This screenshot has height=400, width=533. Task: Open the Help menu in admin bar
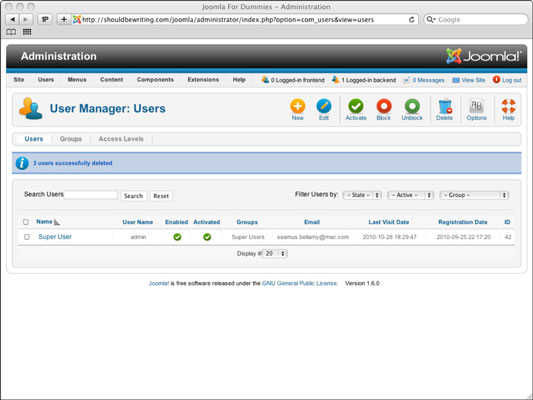239,80
